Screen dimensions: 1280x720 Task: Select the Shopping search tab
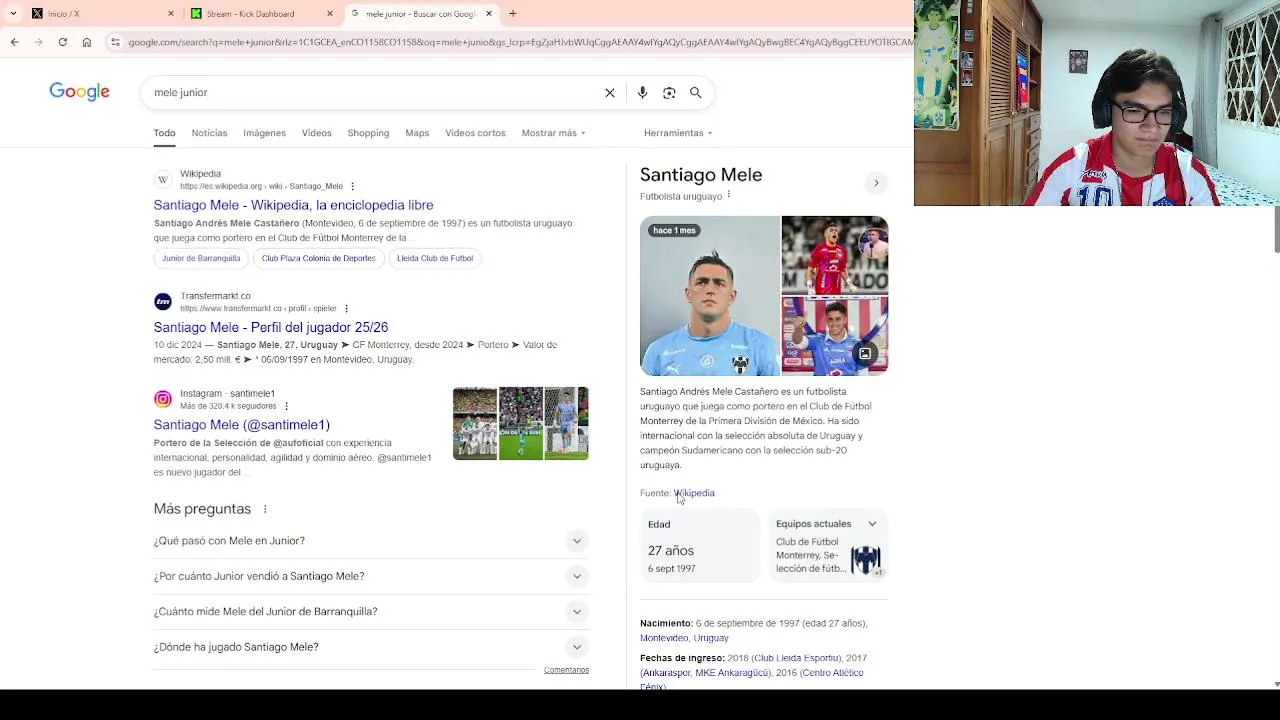coord(368,133)
